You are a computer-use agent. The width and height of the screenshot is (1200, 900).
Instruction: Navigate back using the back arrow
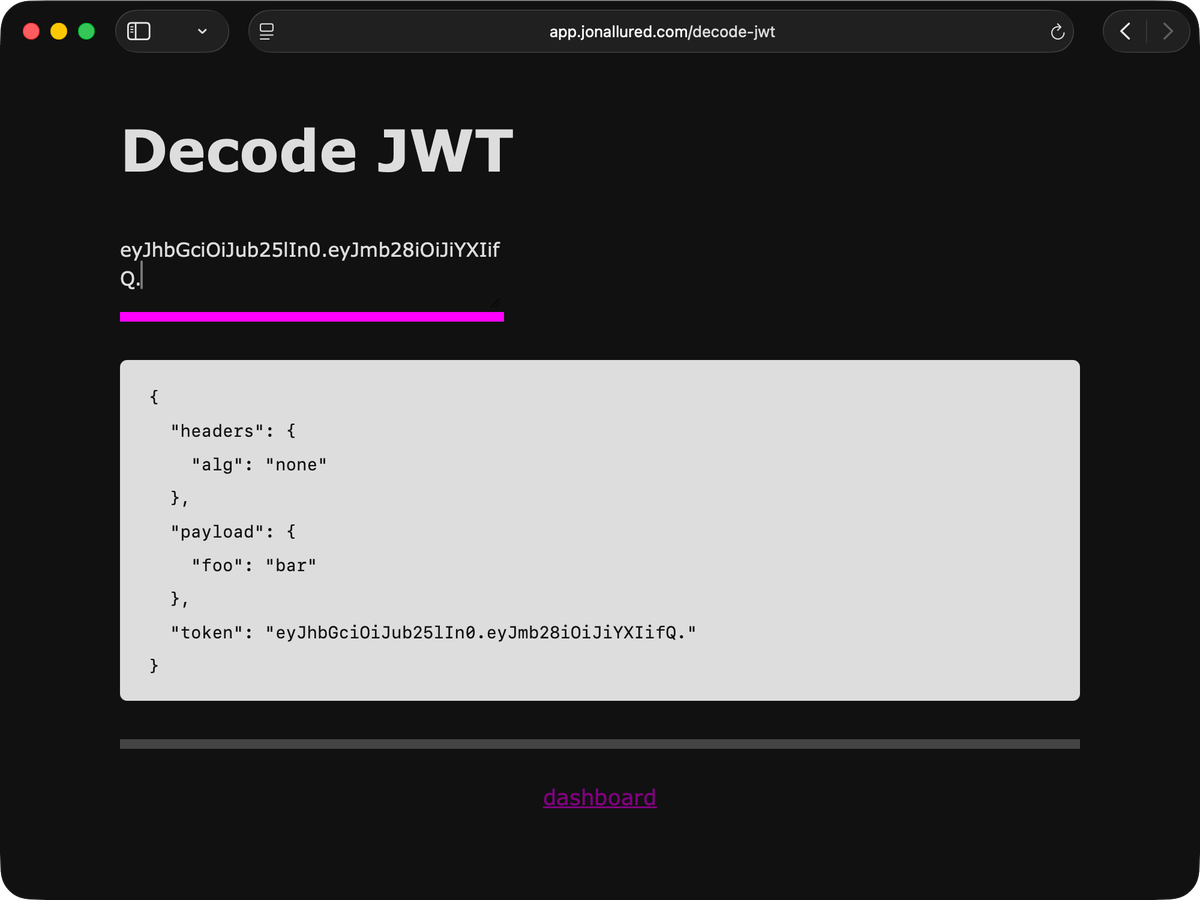click(1122, 31)
